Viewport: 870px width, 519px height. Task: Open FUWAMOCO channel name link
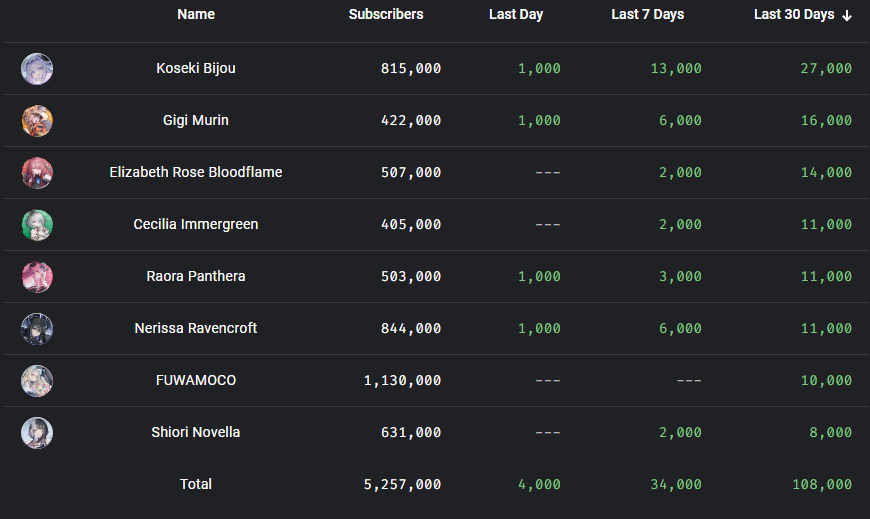(196, 380)
